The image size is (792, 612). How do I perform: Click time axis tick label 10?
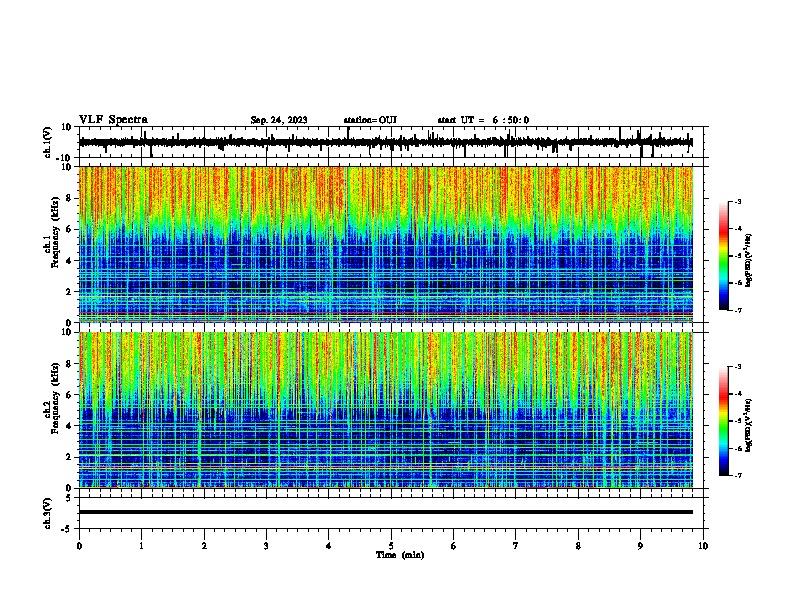click(x=703, y=546)
